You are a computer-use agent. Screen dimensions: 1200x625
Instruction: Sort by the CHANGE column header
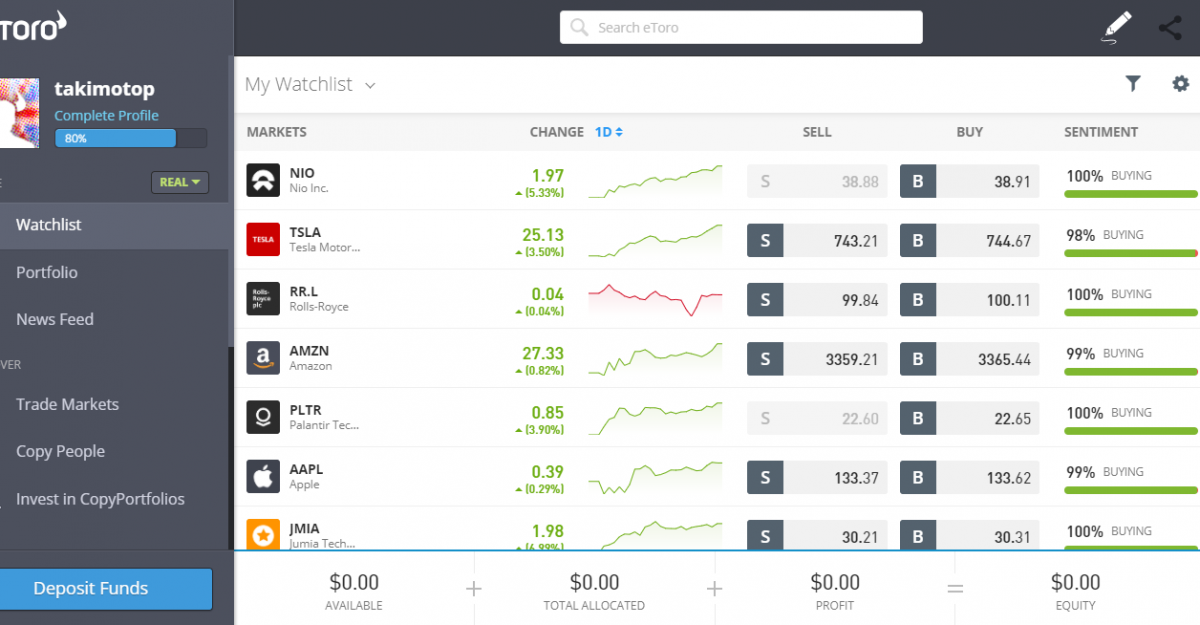[557, 132]
